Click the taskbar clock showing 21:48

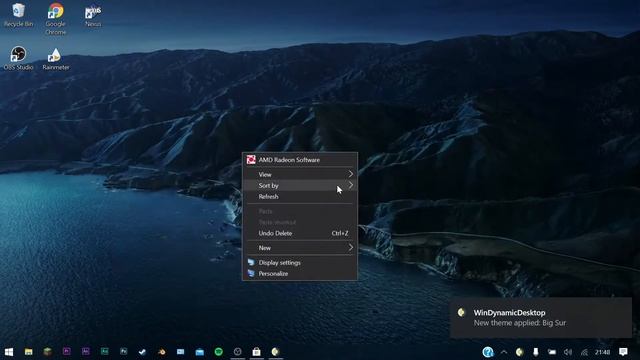click(x=602, y=352)
